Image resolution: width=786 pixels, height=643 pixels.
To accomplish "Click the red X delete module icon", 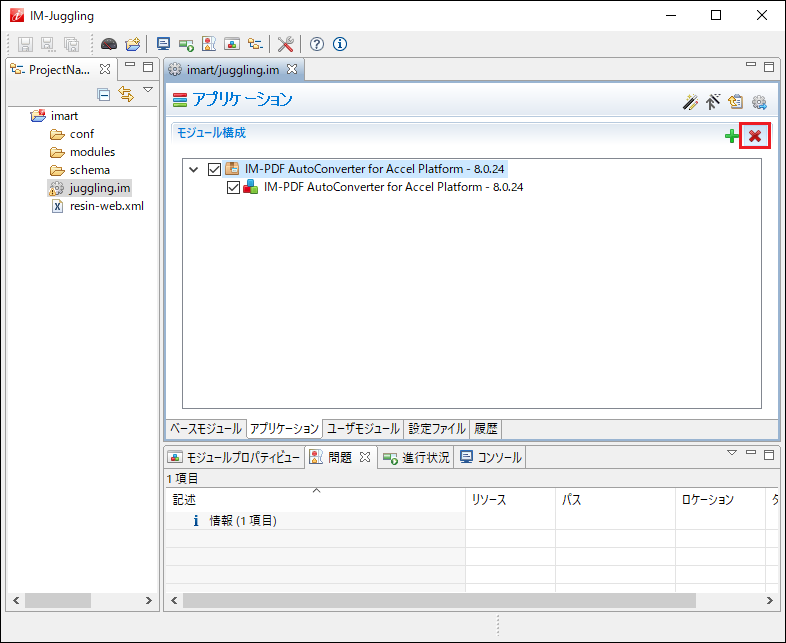I will [755, 136].
